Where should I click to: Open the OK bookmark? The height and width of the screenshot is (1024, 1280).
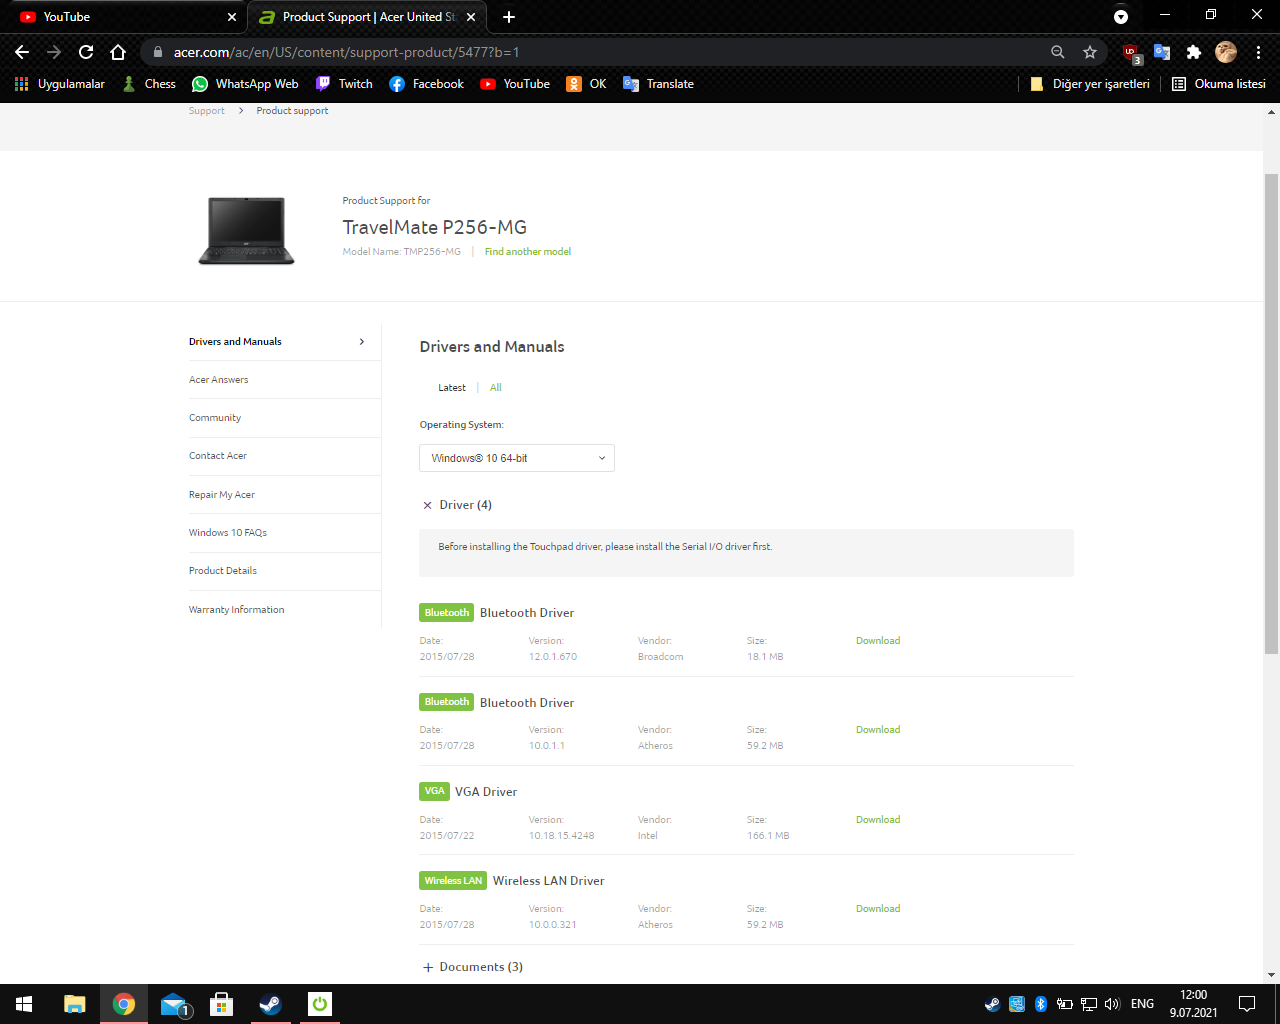(587, 84)
